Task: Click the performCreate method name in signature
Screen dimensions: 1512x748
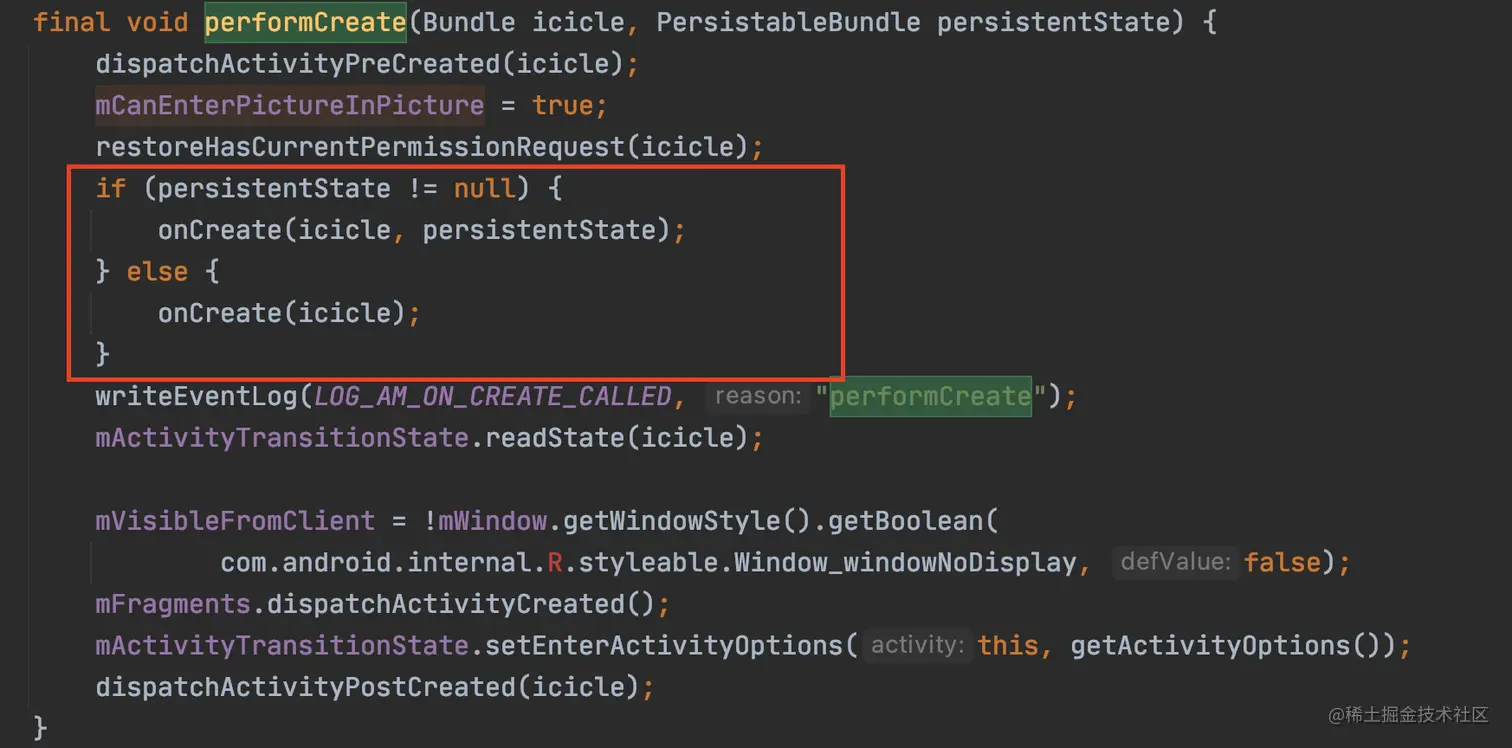Action: pos(305,22)
